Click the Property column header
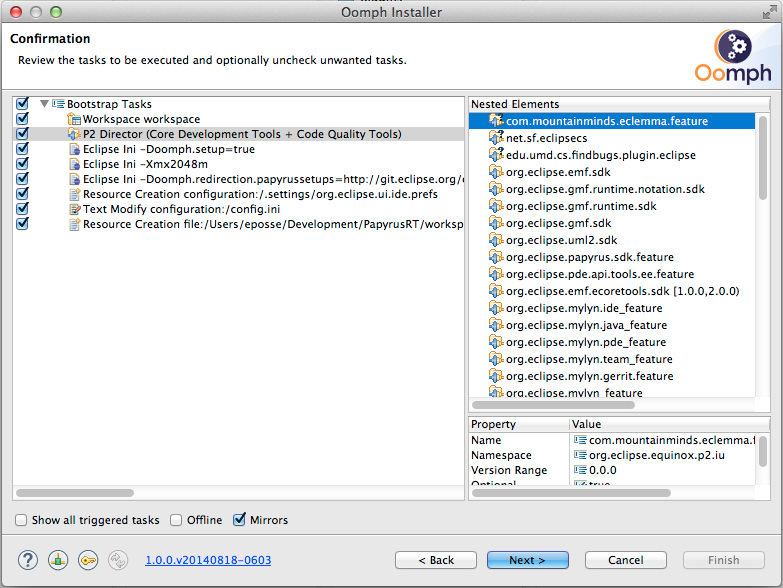Viewport: 783px width, 588px height. pos(519,424)
